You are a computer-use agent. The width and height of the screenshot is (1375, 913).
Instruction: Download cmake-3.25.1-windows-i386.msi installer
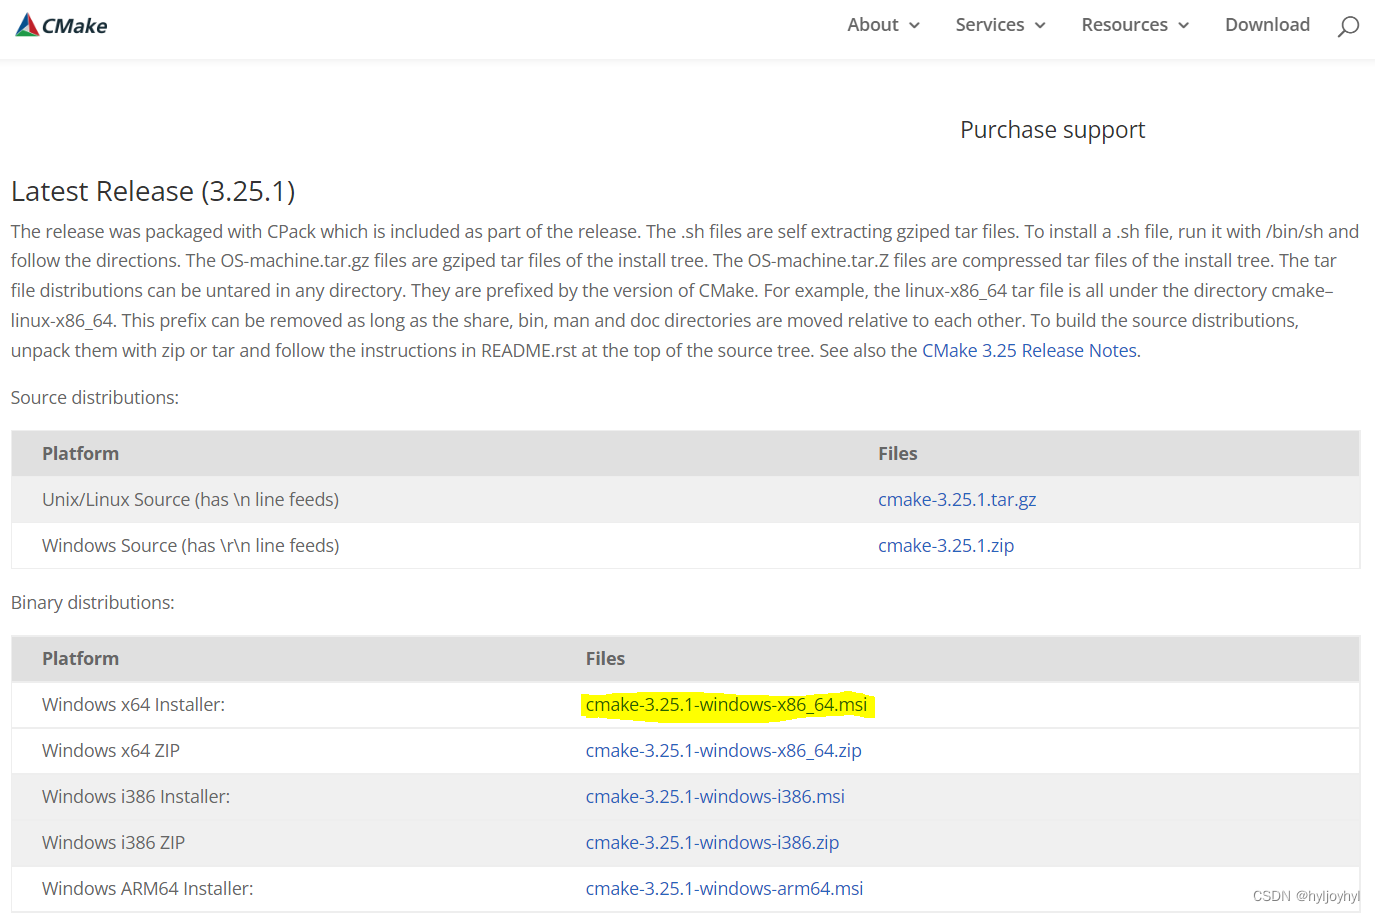coord(715,797)
